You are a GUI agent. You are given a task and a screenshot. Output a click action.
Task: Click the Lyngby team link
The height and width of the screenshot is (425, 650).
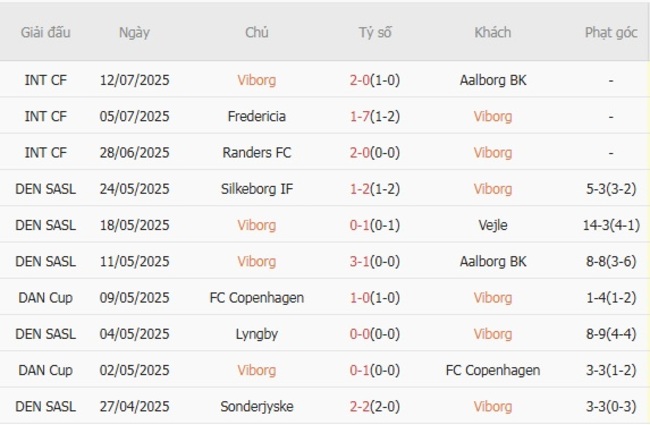point(256,334)
